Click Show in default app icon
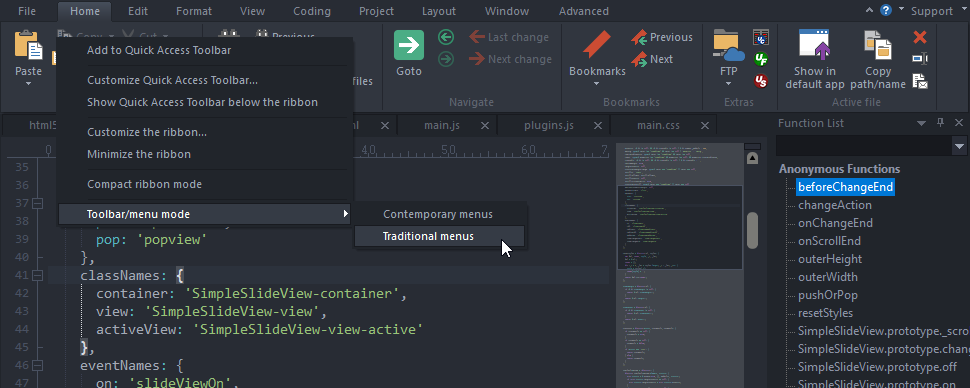This screenshot has width=970, height=388. tap(814, 45)
